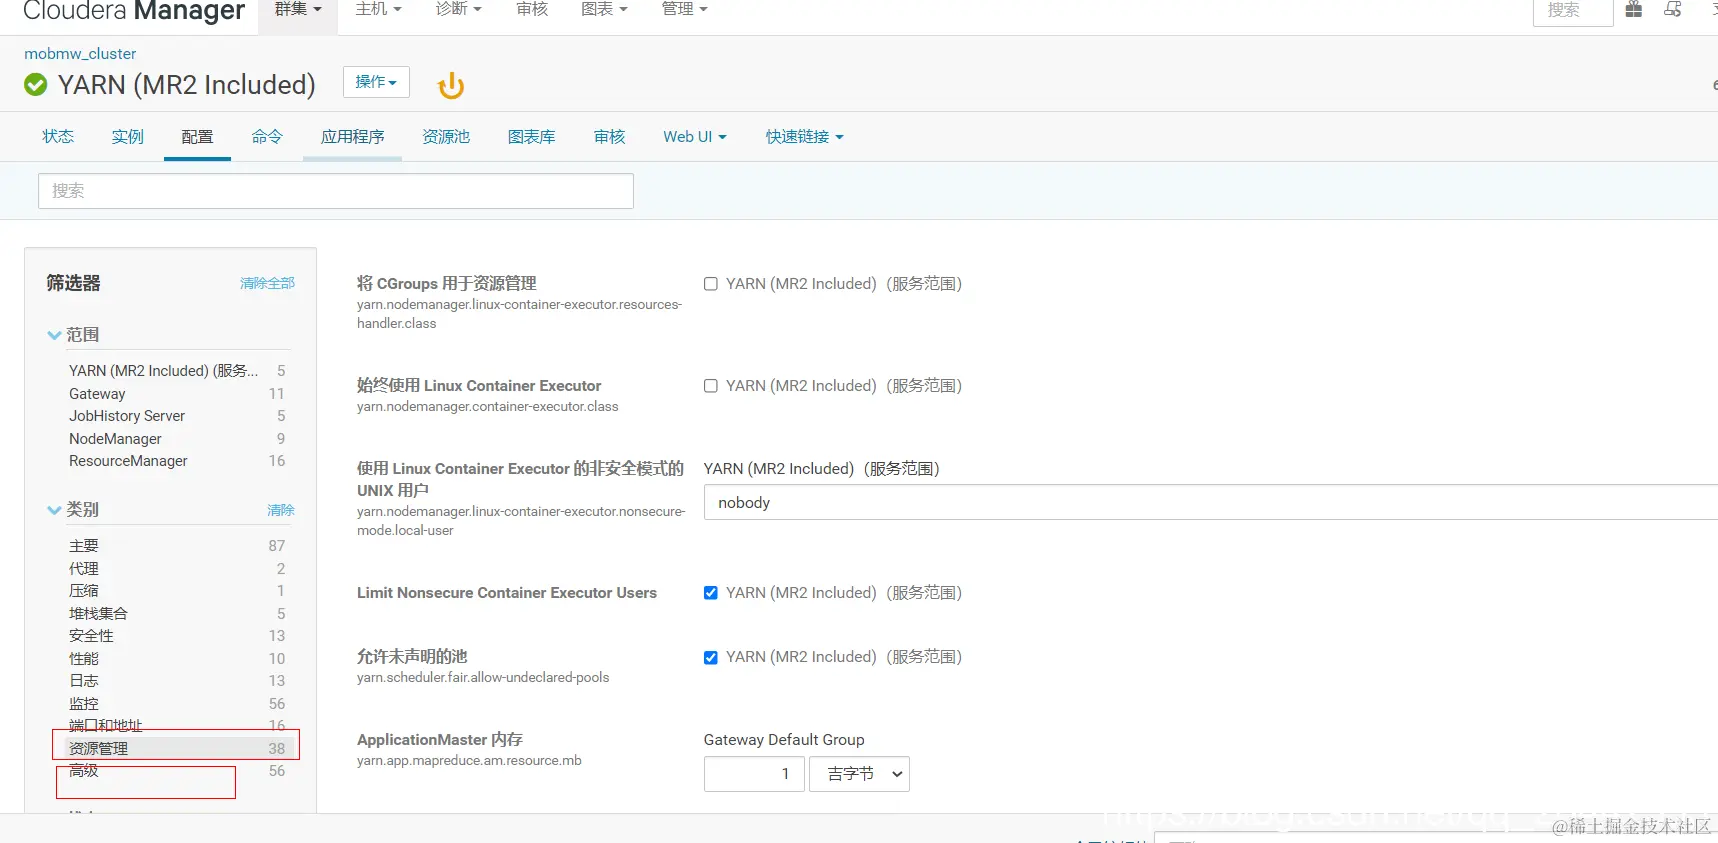Open the 操作 actions dropdown
1718x843 pixels.
376,82
